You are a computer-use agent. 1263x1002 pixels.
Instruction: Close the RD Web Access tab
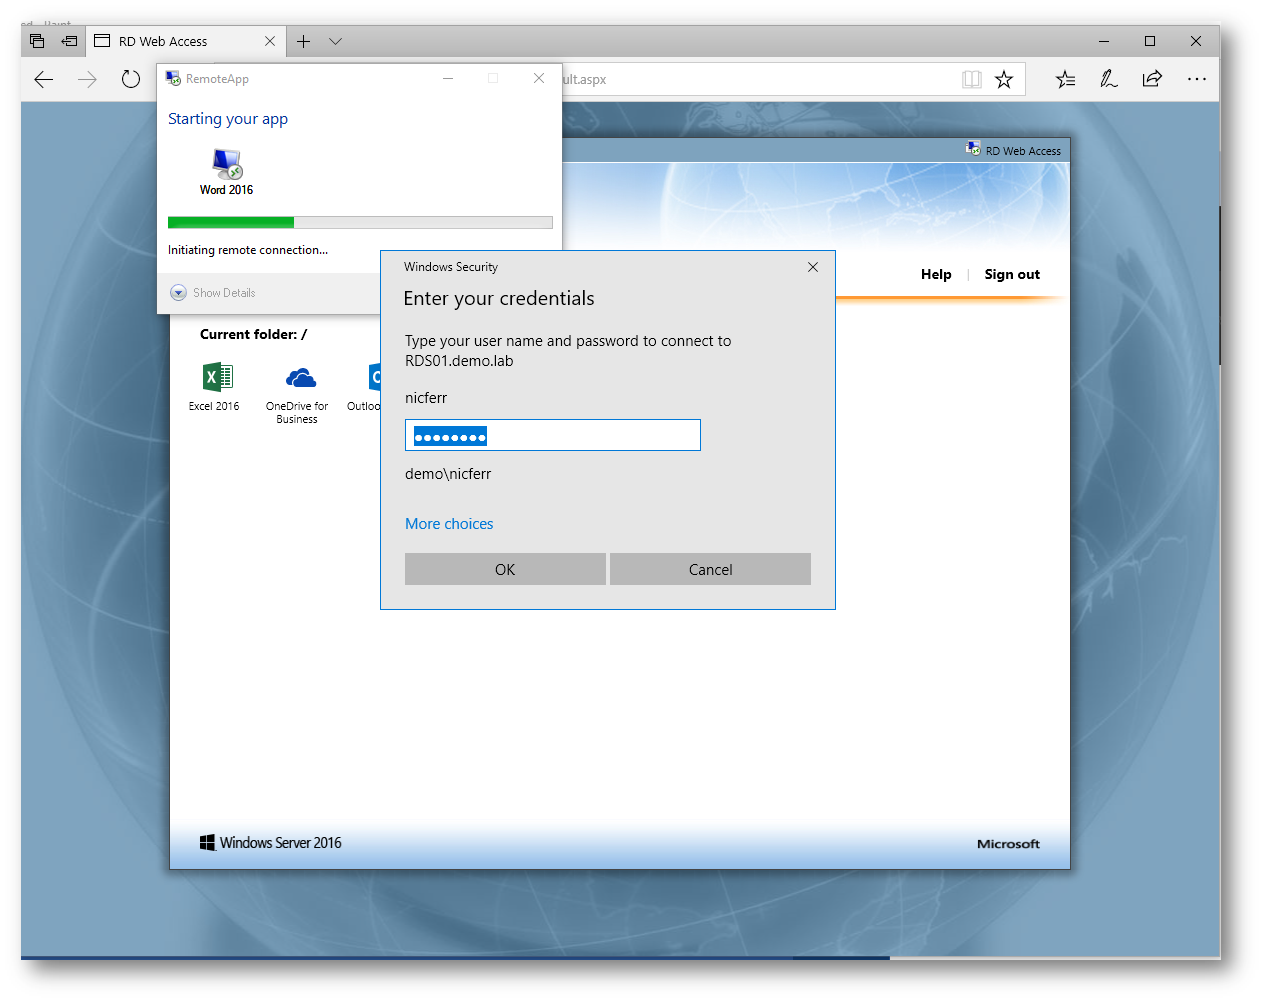(x=270, y=41)
